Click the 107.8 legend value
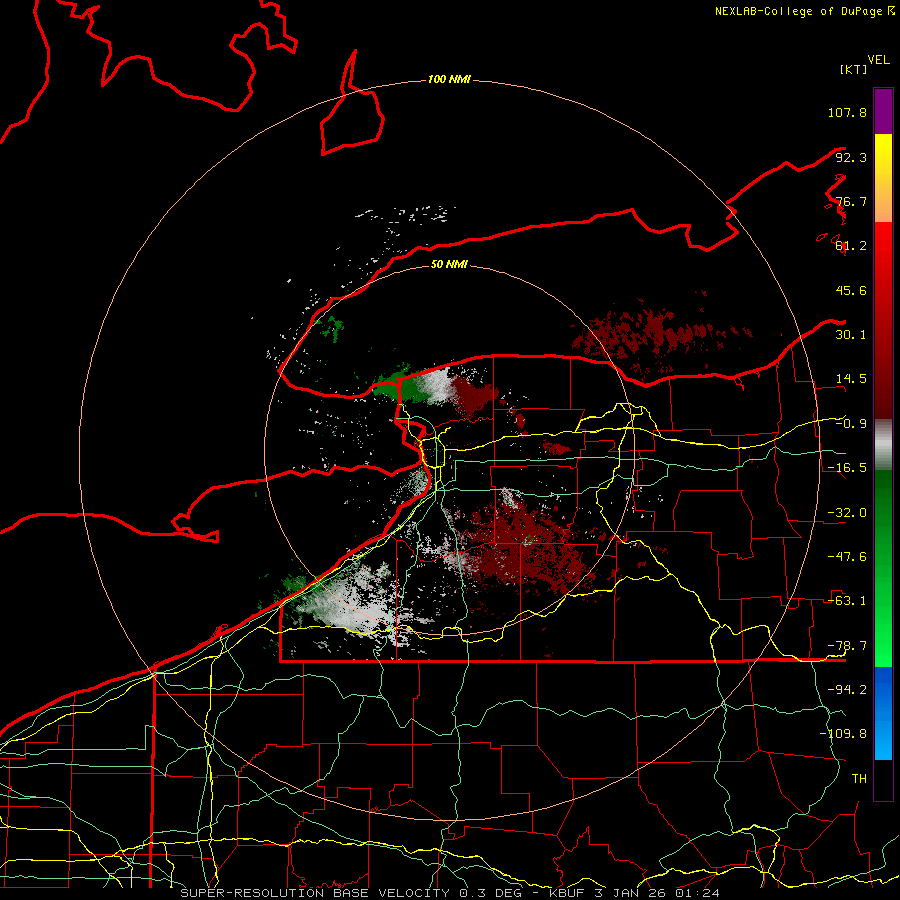 pos(847,112)
